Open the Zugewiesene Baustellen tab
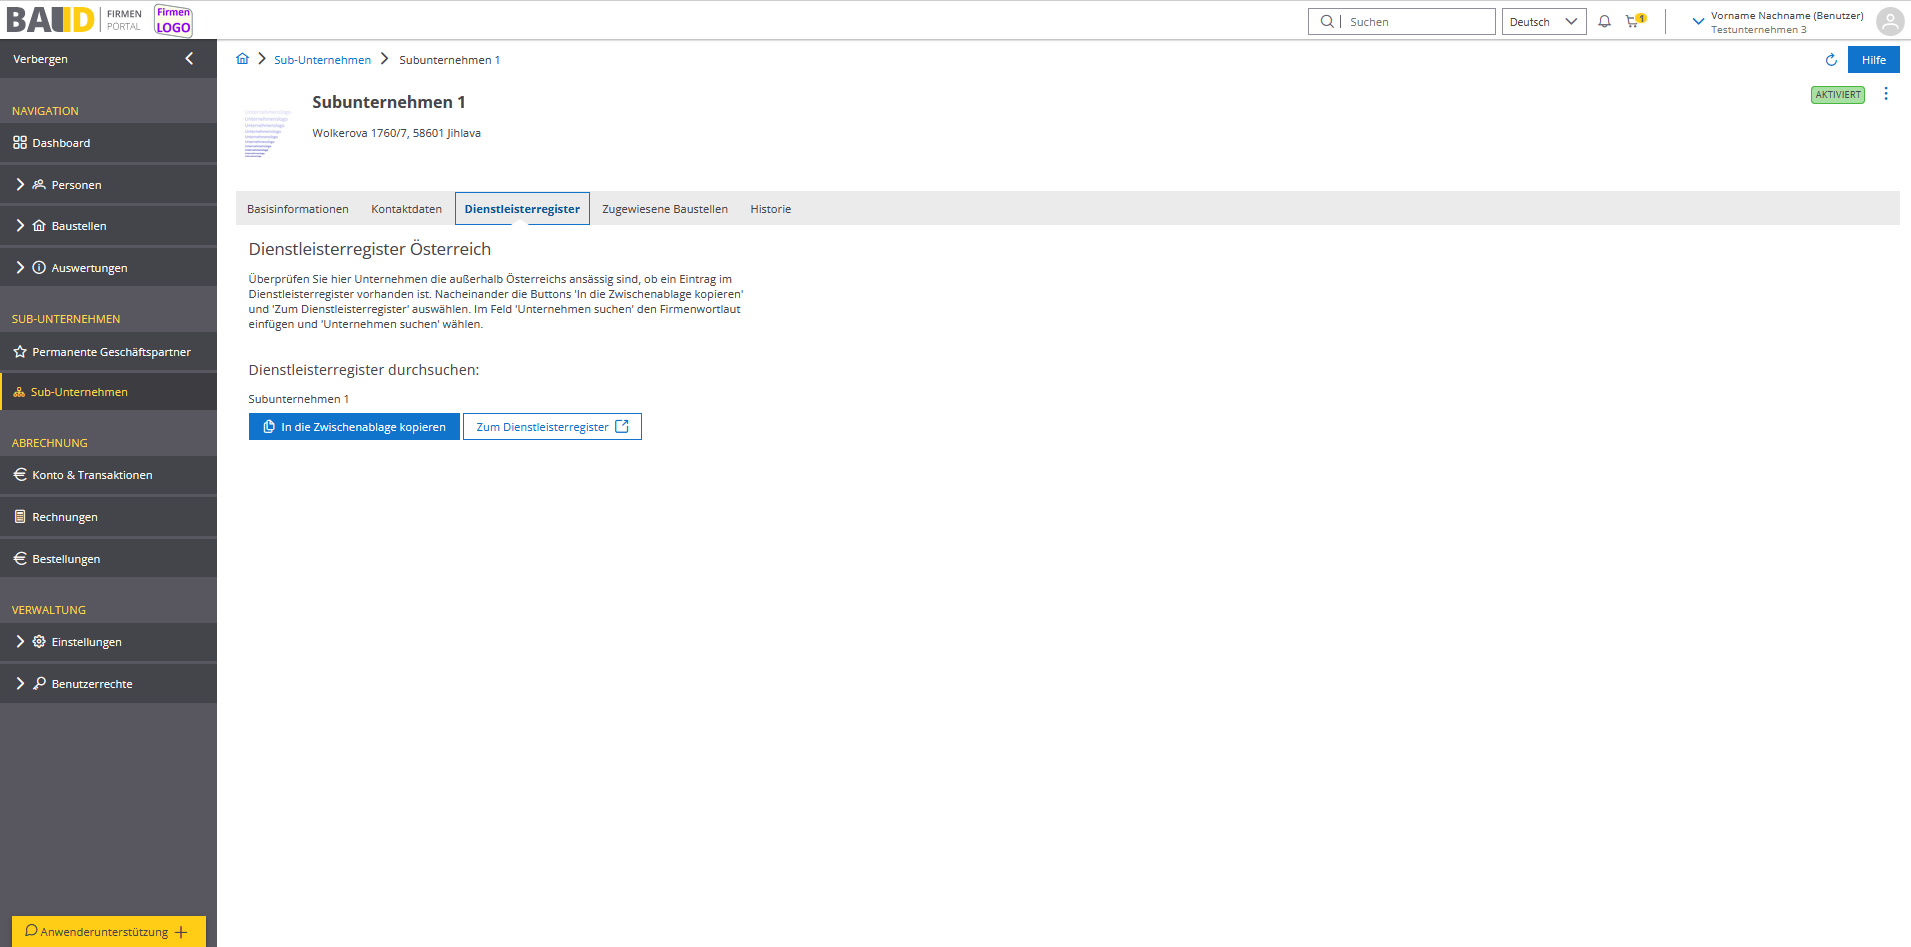This screenshot has height=947, width=1911. (x=664, y=209)
